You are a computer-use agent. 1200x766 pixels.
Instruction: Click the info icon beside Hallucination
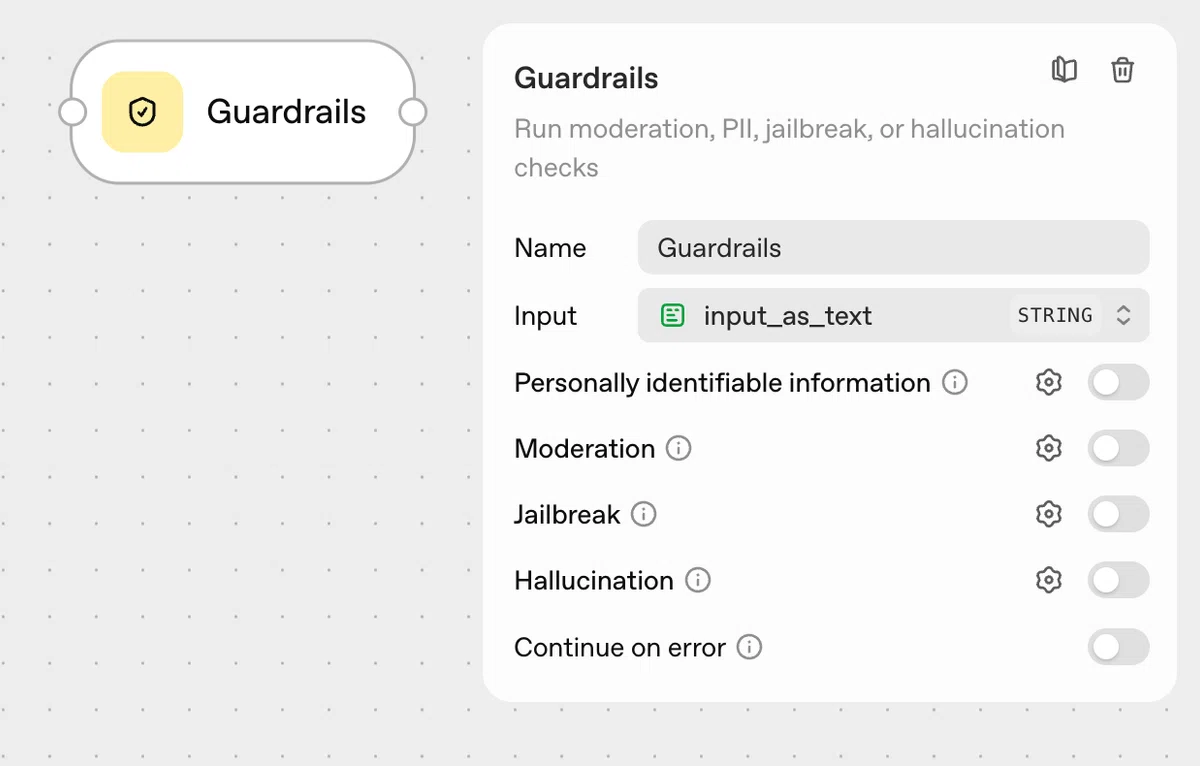(x=698, y=580)
